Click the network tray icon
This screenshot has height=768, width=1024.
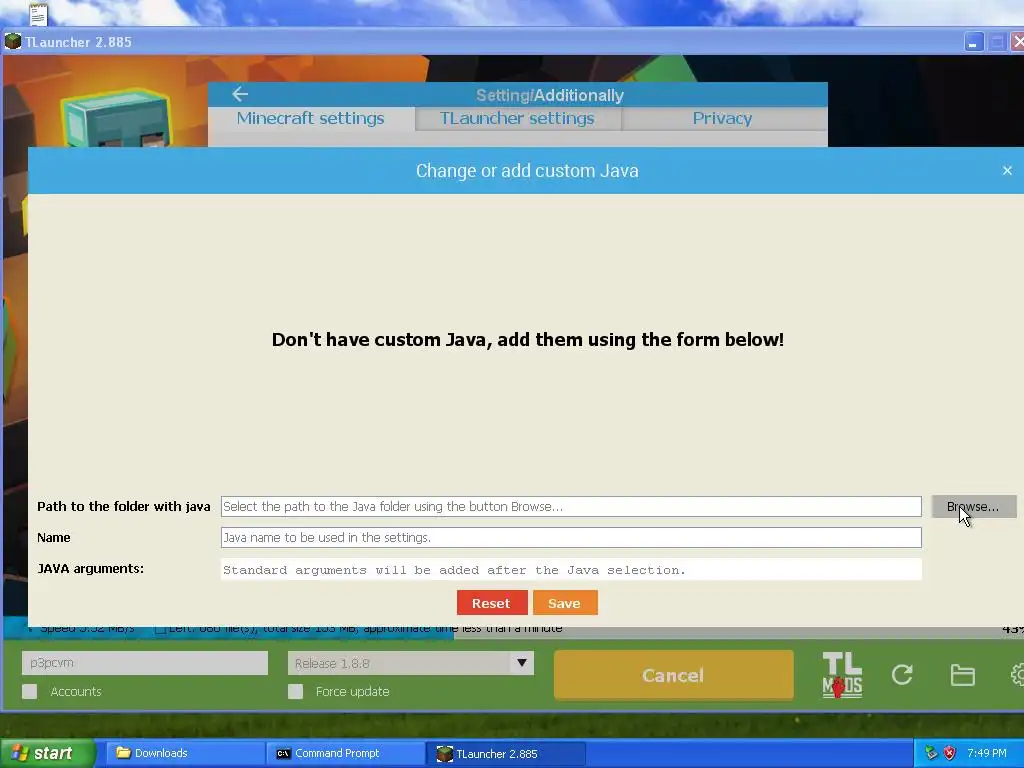coord(931,753)
